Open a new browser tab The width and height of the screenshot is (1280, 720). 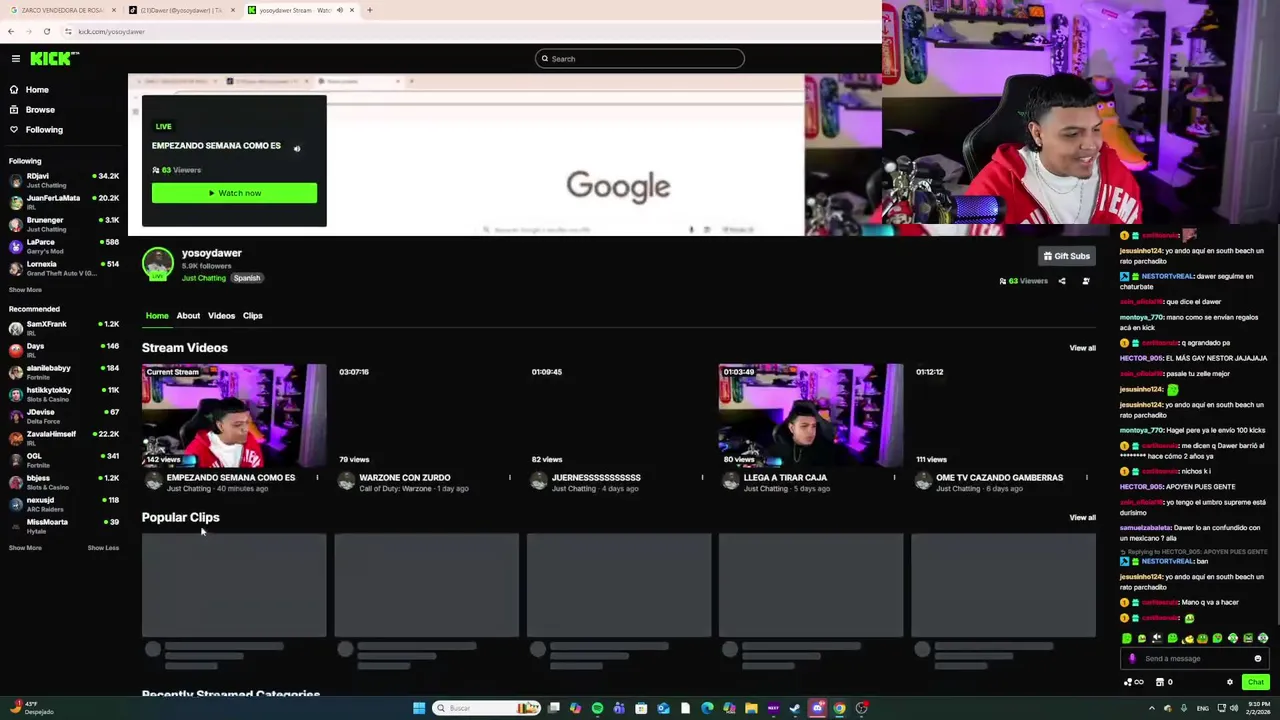click(370, 10)
